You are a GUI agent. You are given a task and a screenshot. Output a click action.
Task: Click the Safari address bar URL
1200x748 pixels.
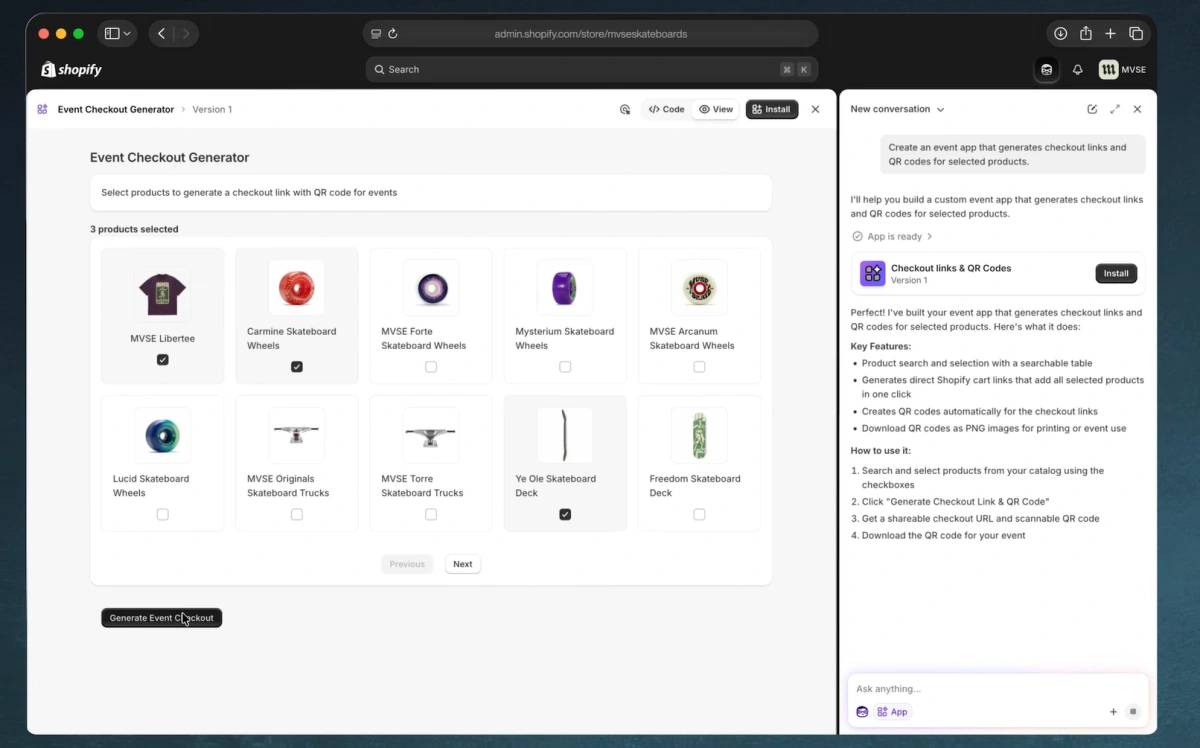click(590, 34)
